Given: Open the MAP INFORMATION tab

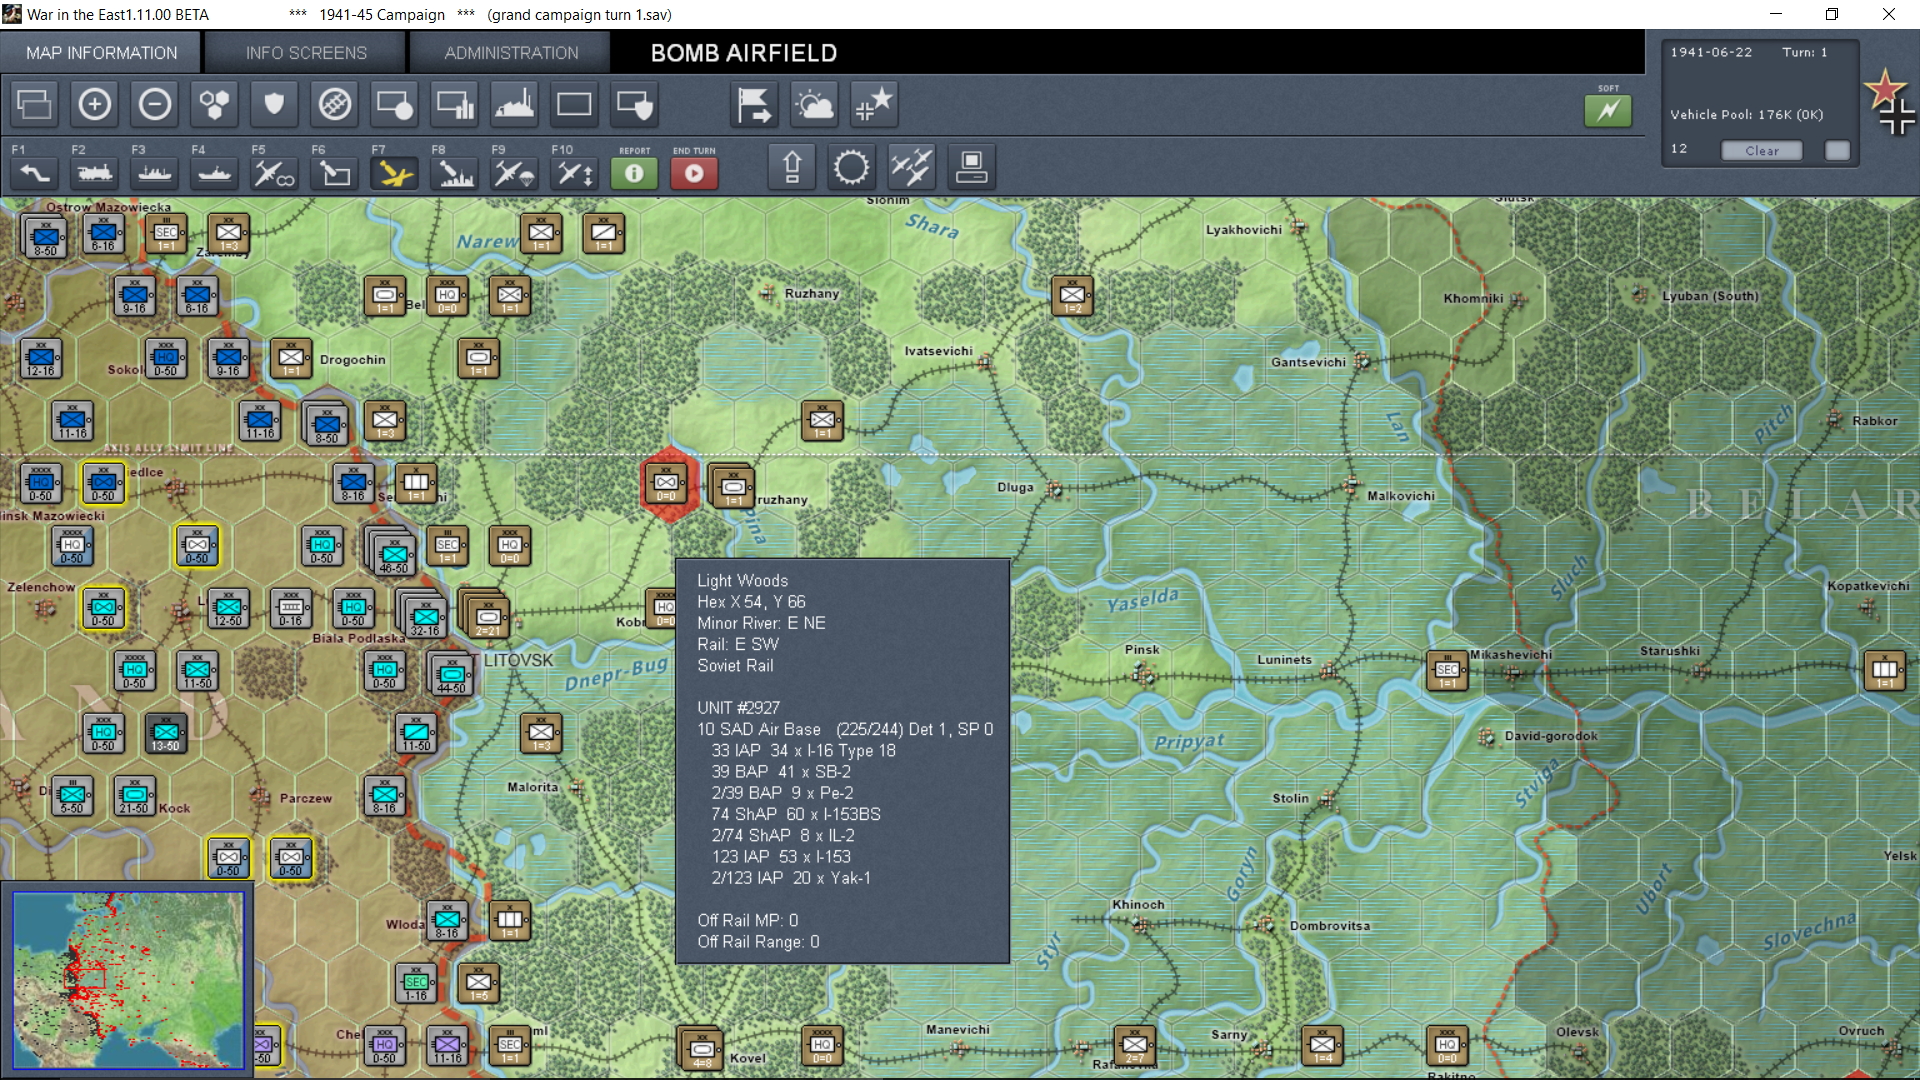Looking at the screenshot, I should 101,53.
